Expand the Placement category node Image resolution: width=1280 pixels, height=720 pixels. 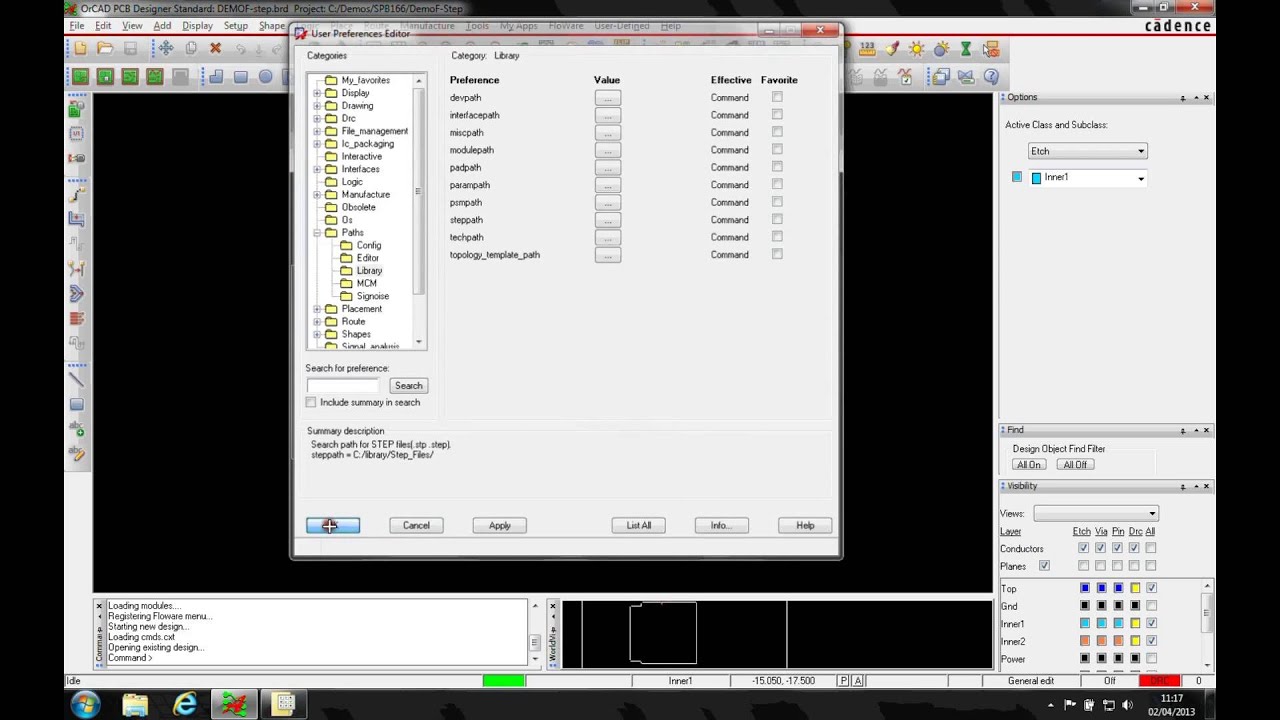point(317,309)
